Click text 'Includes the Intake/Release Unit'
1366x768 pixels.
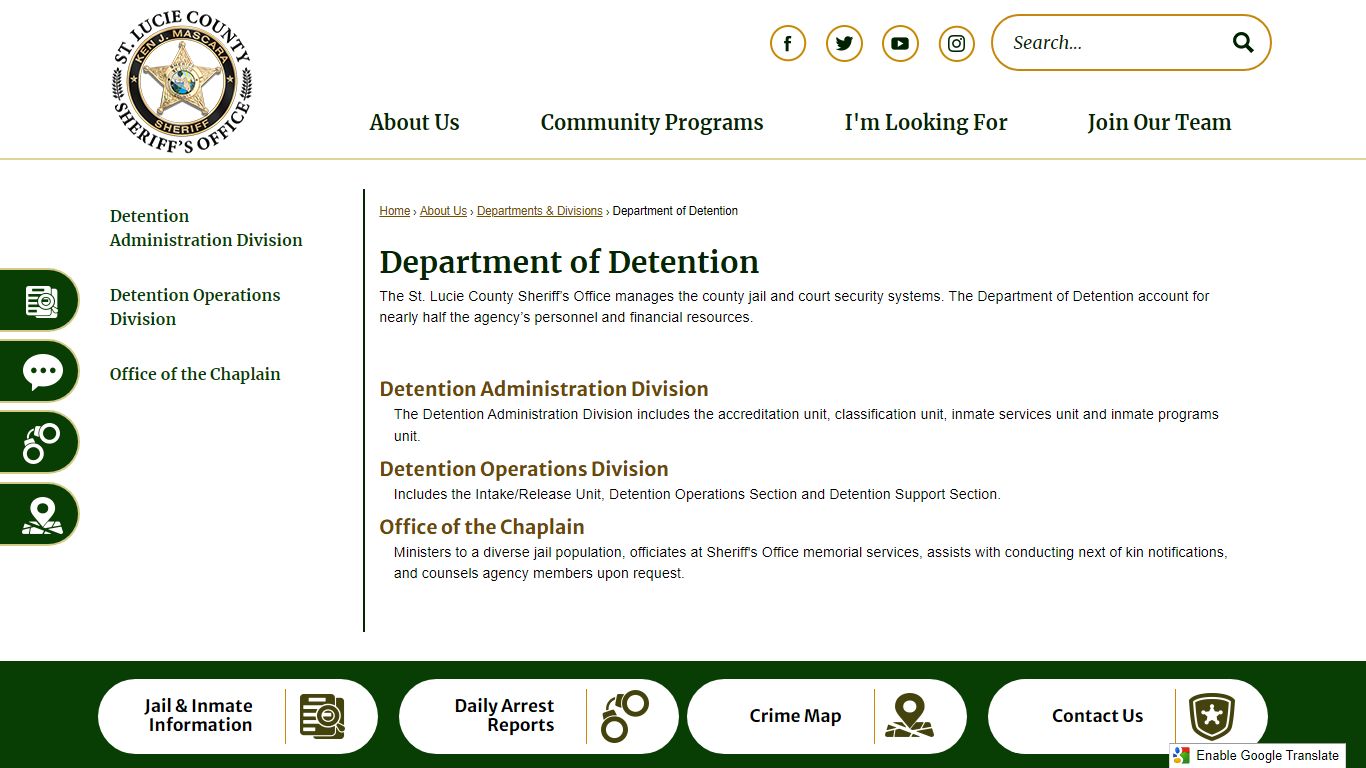point(497,494)
